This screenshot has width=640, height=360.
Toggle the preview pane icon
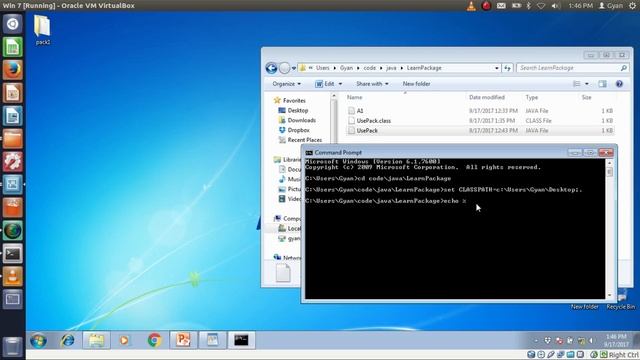click(602, 84)
